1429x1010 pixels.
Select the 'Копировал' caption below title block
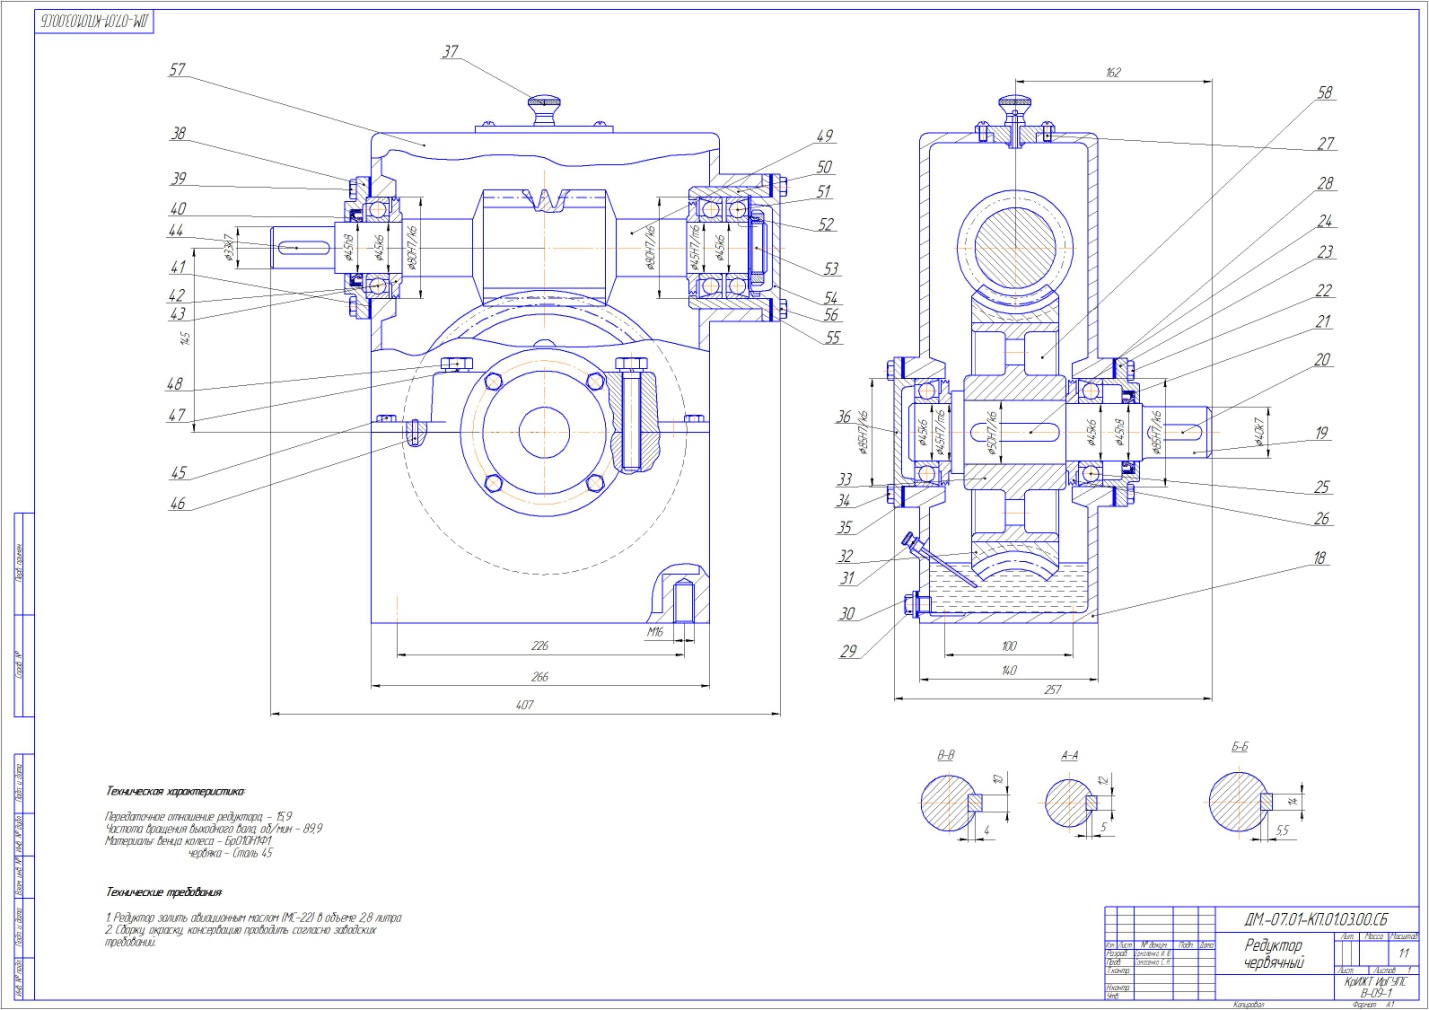coord(1249,1004)
